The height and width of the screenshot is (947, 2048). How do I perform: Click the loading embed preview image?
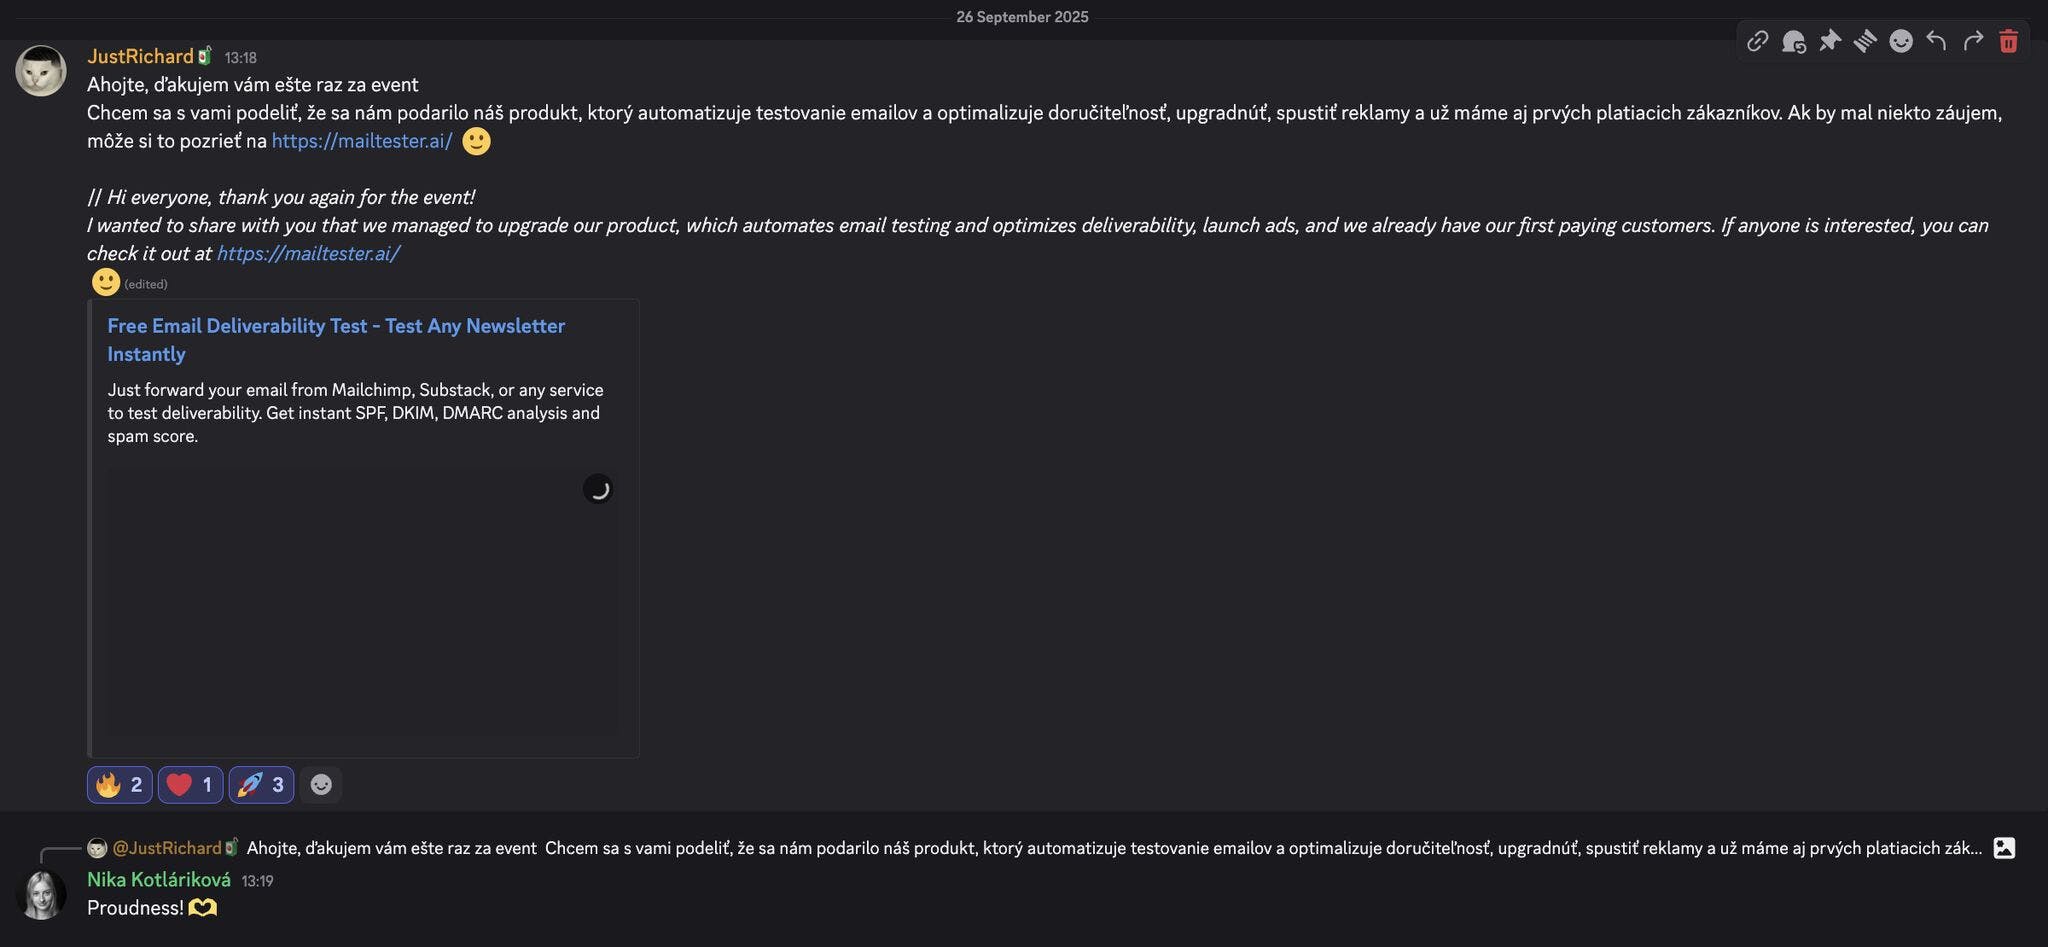click(363, 604)
